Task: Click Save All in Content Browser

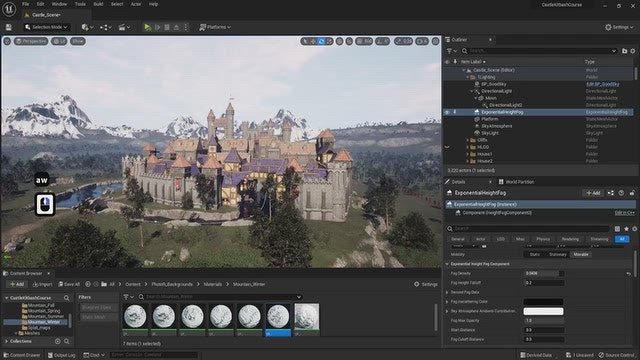Action: click(x=69, y=284)
